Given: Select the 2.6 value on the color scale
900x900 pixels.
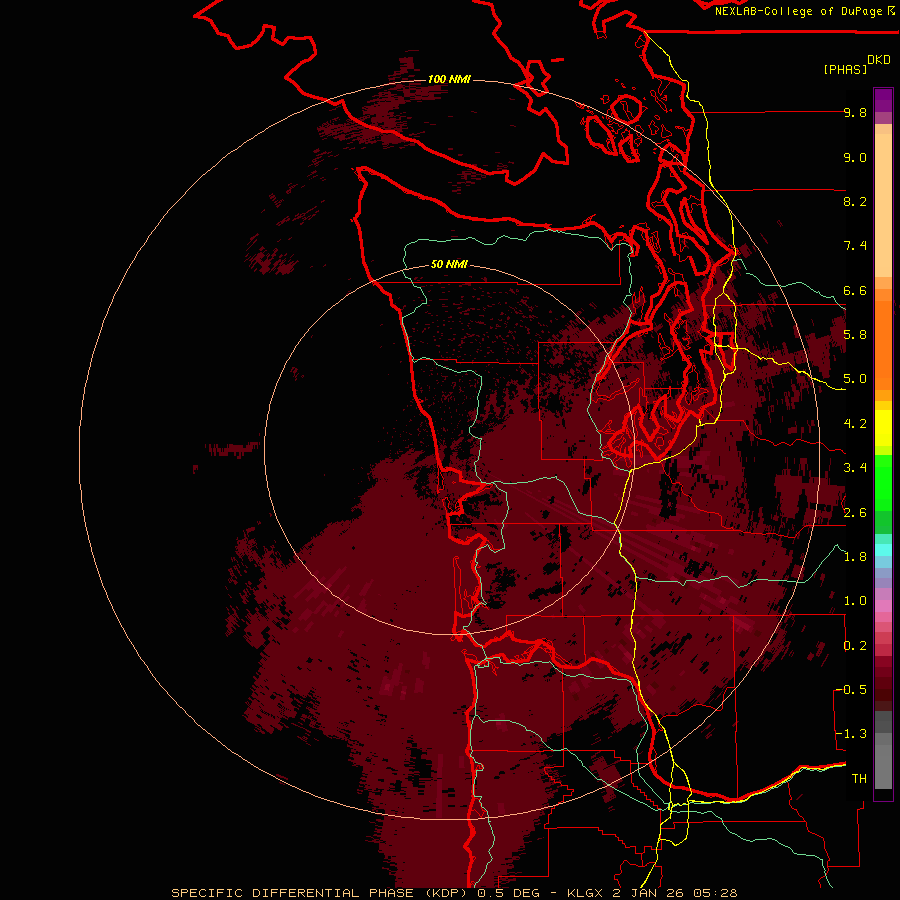Looking at the screenshot, I should 855,513.
